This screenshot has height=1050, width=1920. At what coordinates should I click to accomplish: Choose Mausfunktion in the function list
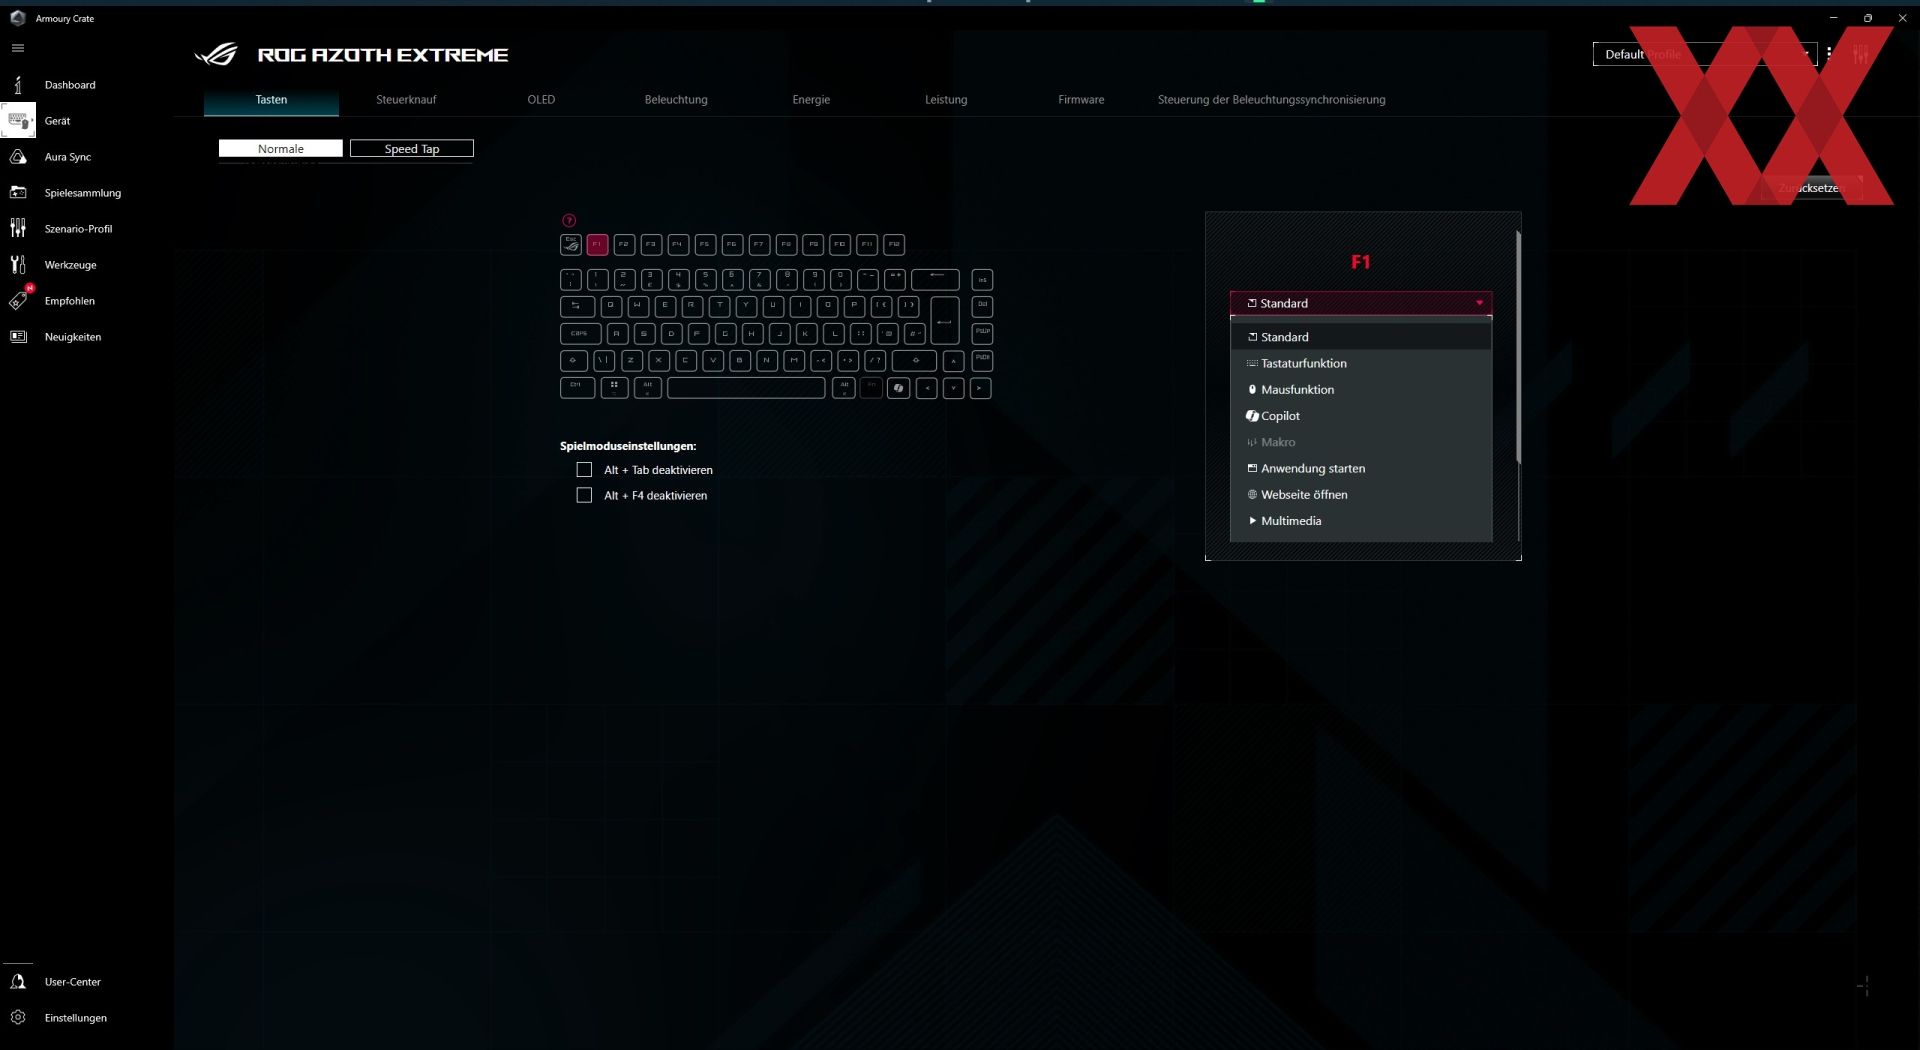(x=1361, y=390)
